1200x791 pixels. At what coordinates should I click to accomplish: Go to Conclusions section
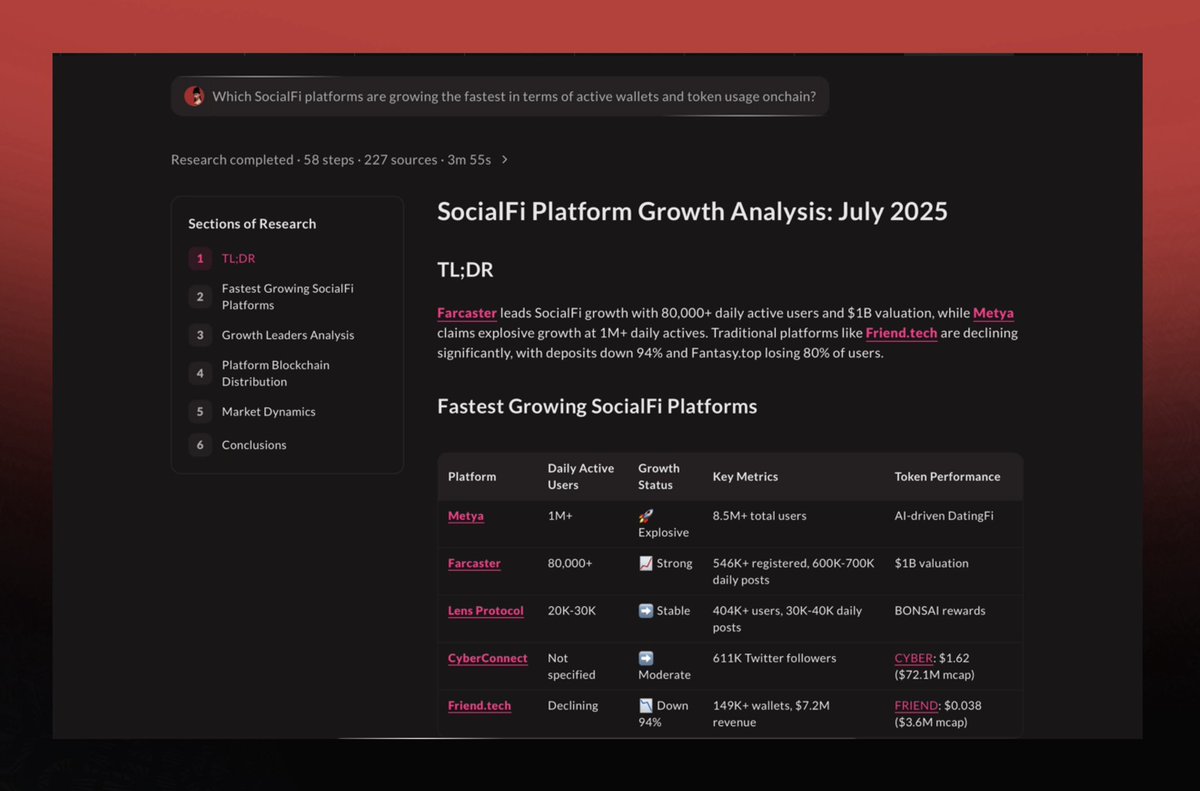click(254, 445)
